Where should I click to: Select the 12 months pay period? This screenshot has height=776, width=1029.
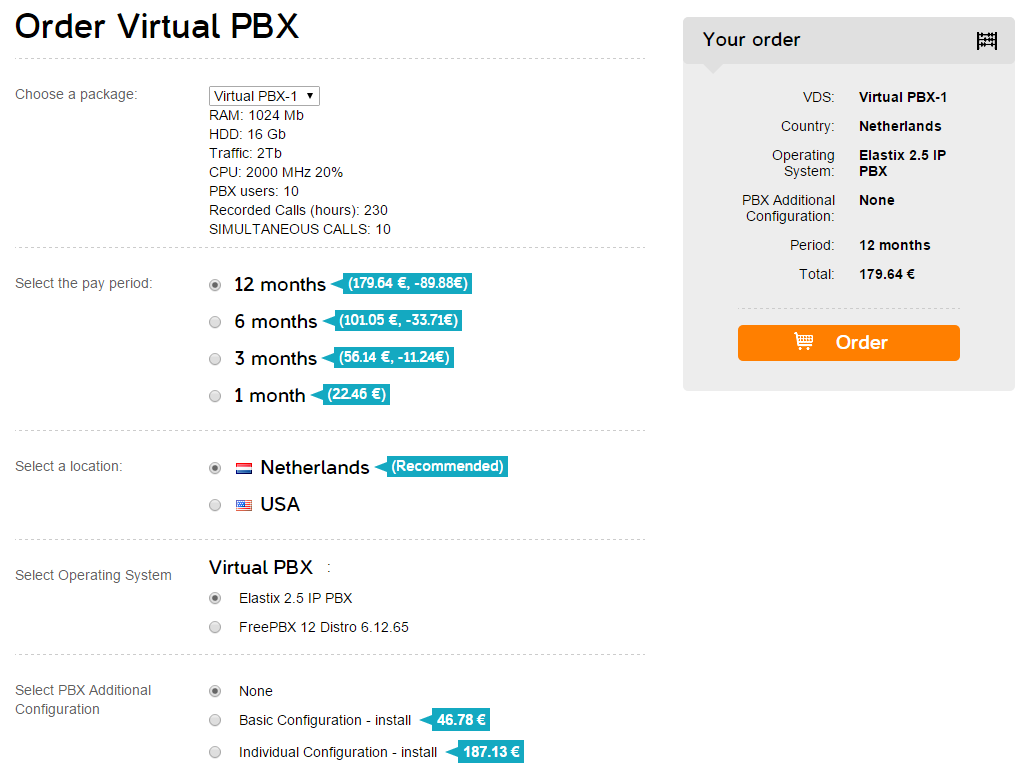(x=215, y=285)
